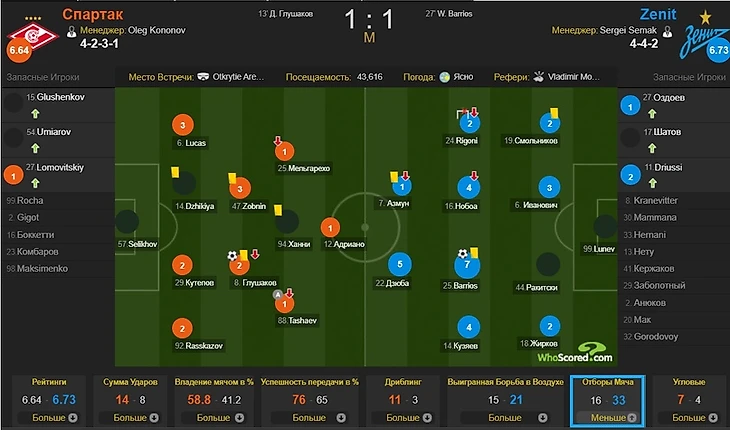The width and height of the screenshot is (730, 430).
Task: Click Zobnin's orange player circle
Action: pyautogui.click(x=240, y=188)
